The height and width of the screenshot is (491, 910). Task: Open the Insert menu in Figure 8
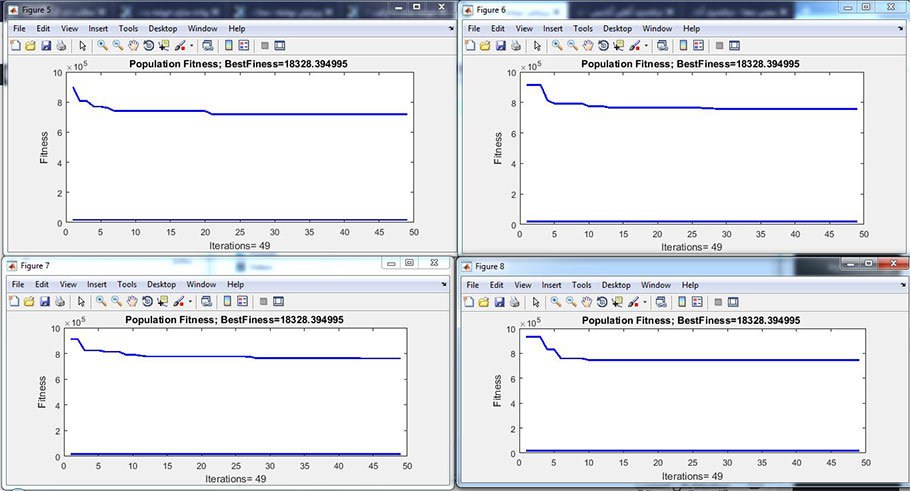551,285
